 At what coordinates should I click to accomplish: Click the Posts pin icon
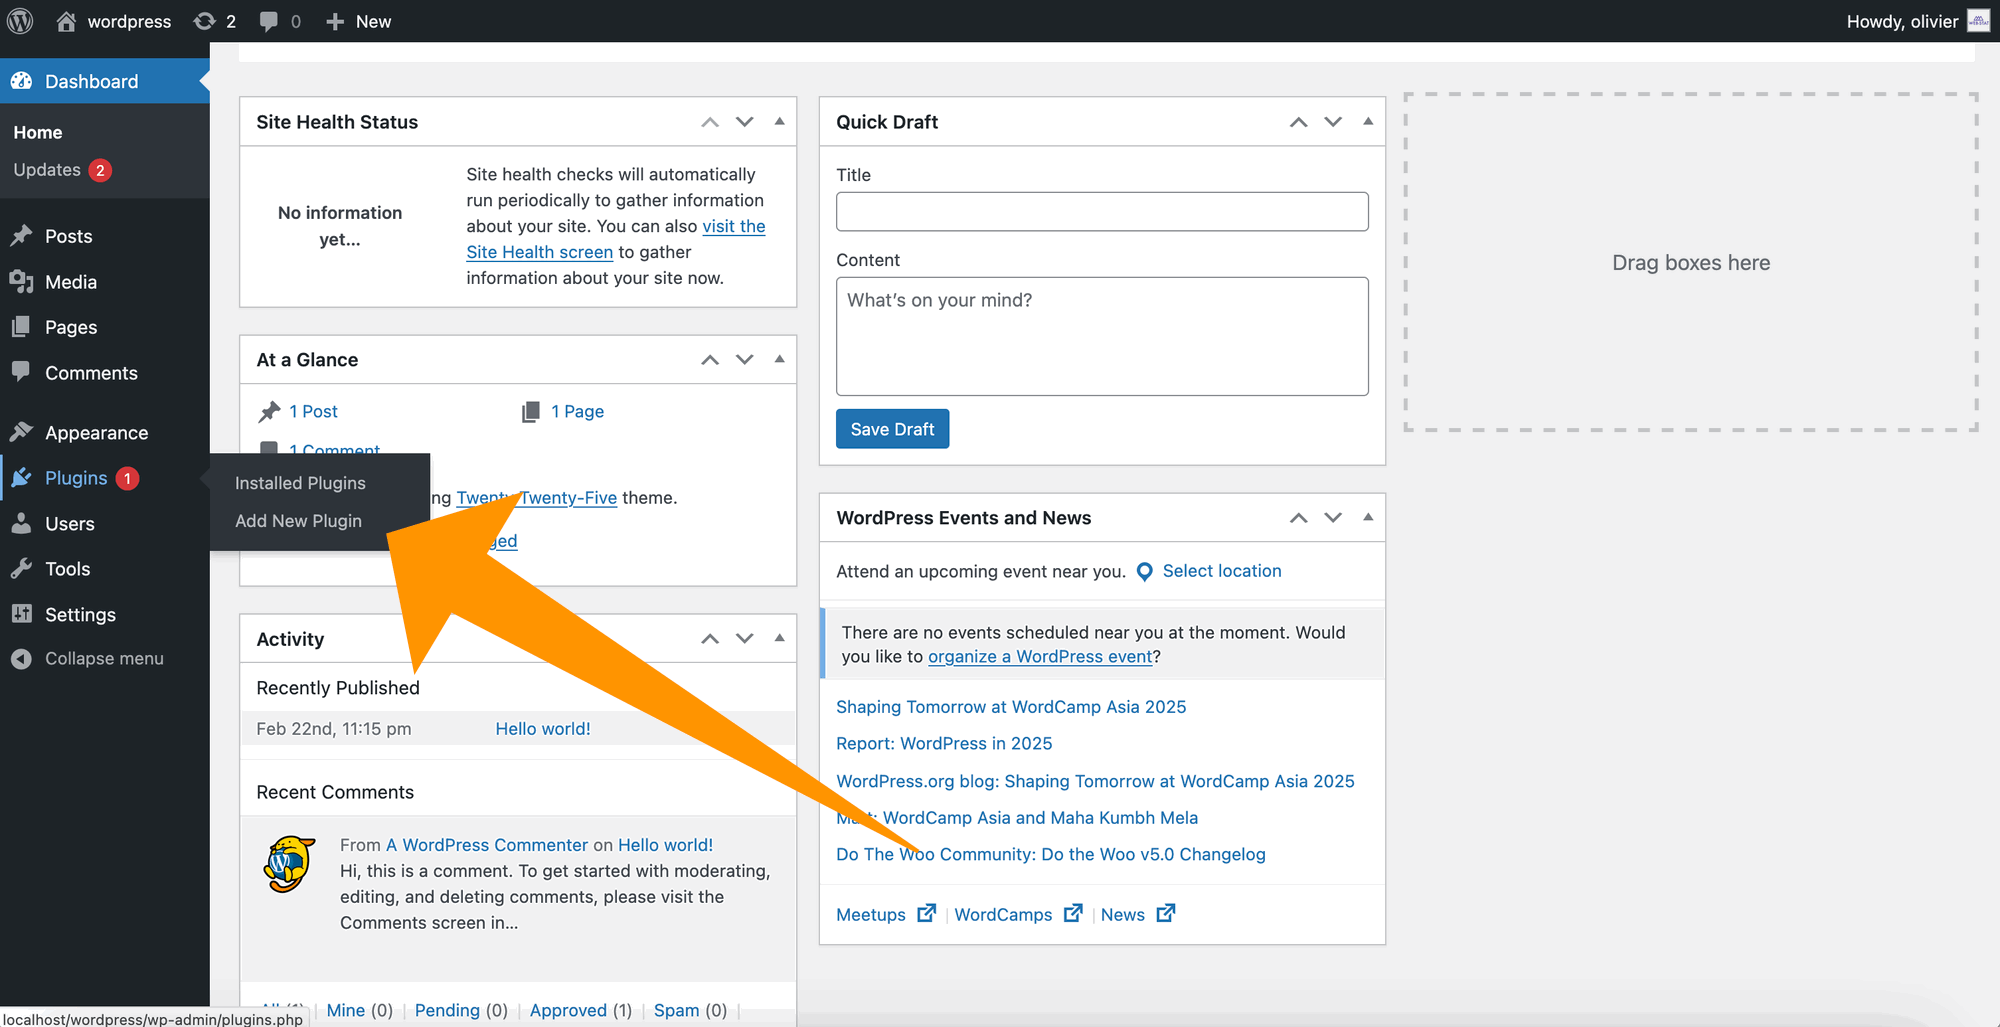[x=21, y=236]
